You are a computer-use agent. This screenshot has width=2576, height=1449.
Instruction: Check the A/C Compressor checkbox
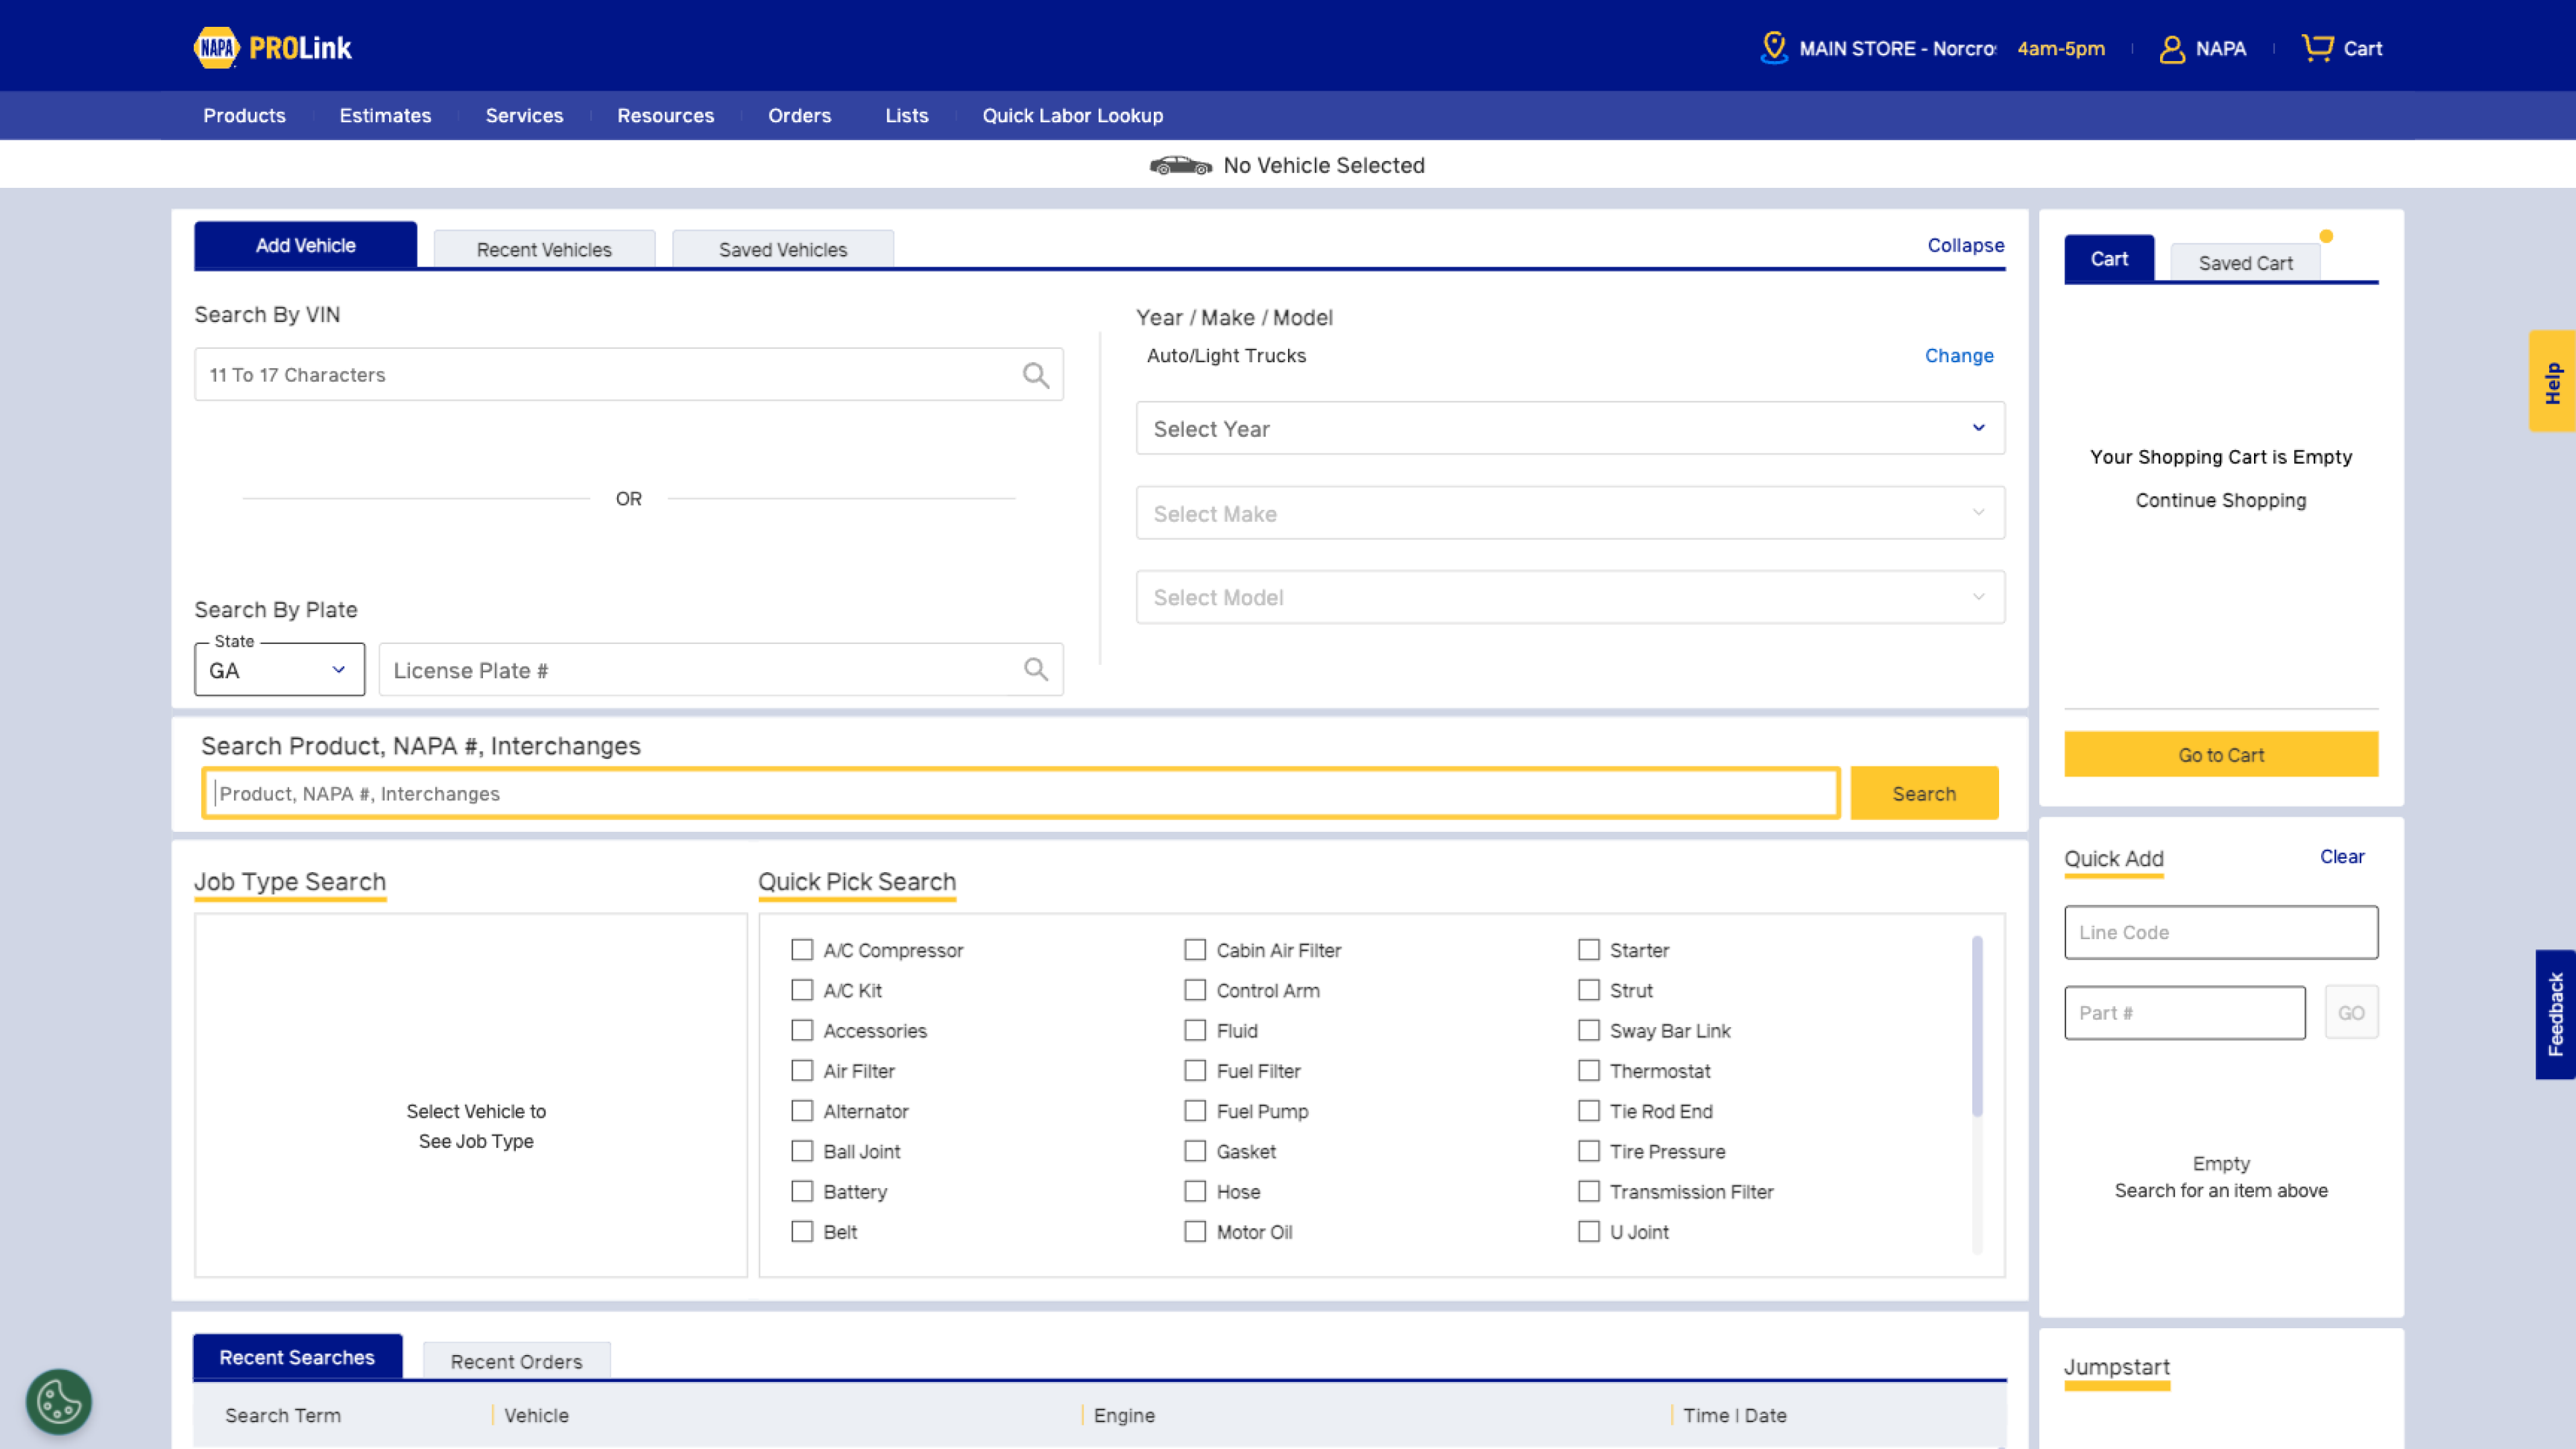802,950
